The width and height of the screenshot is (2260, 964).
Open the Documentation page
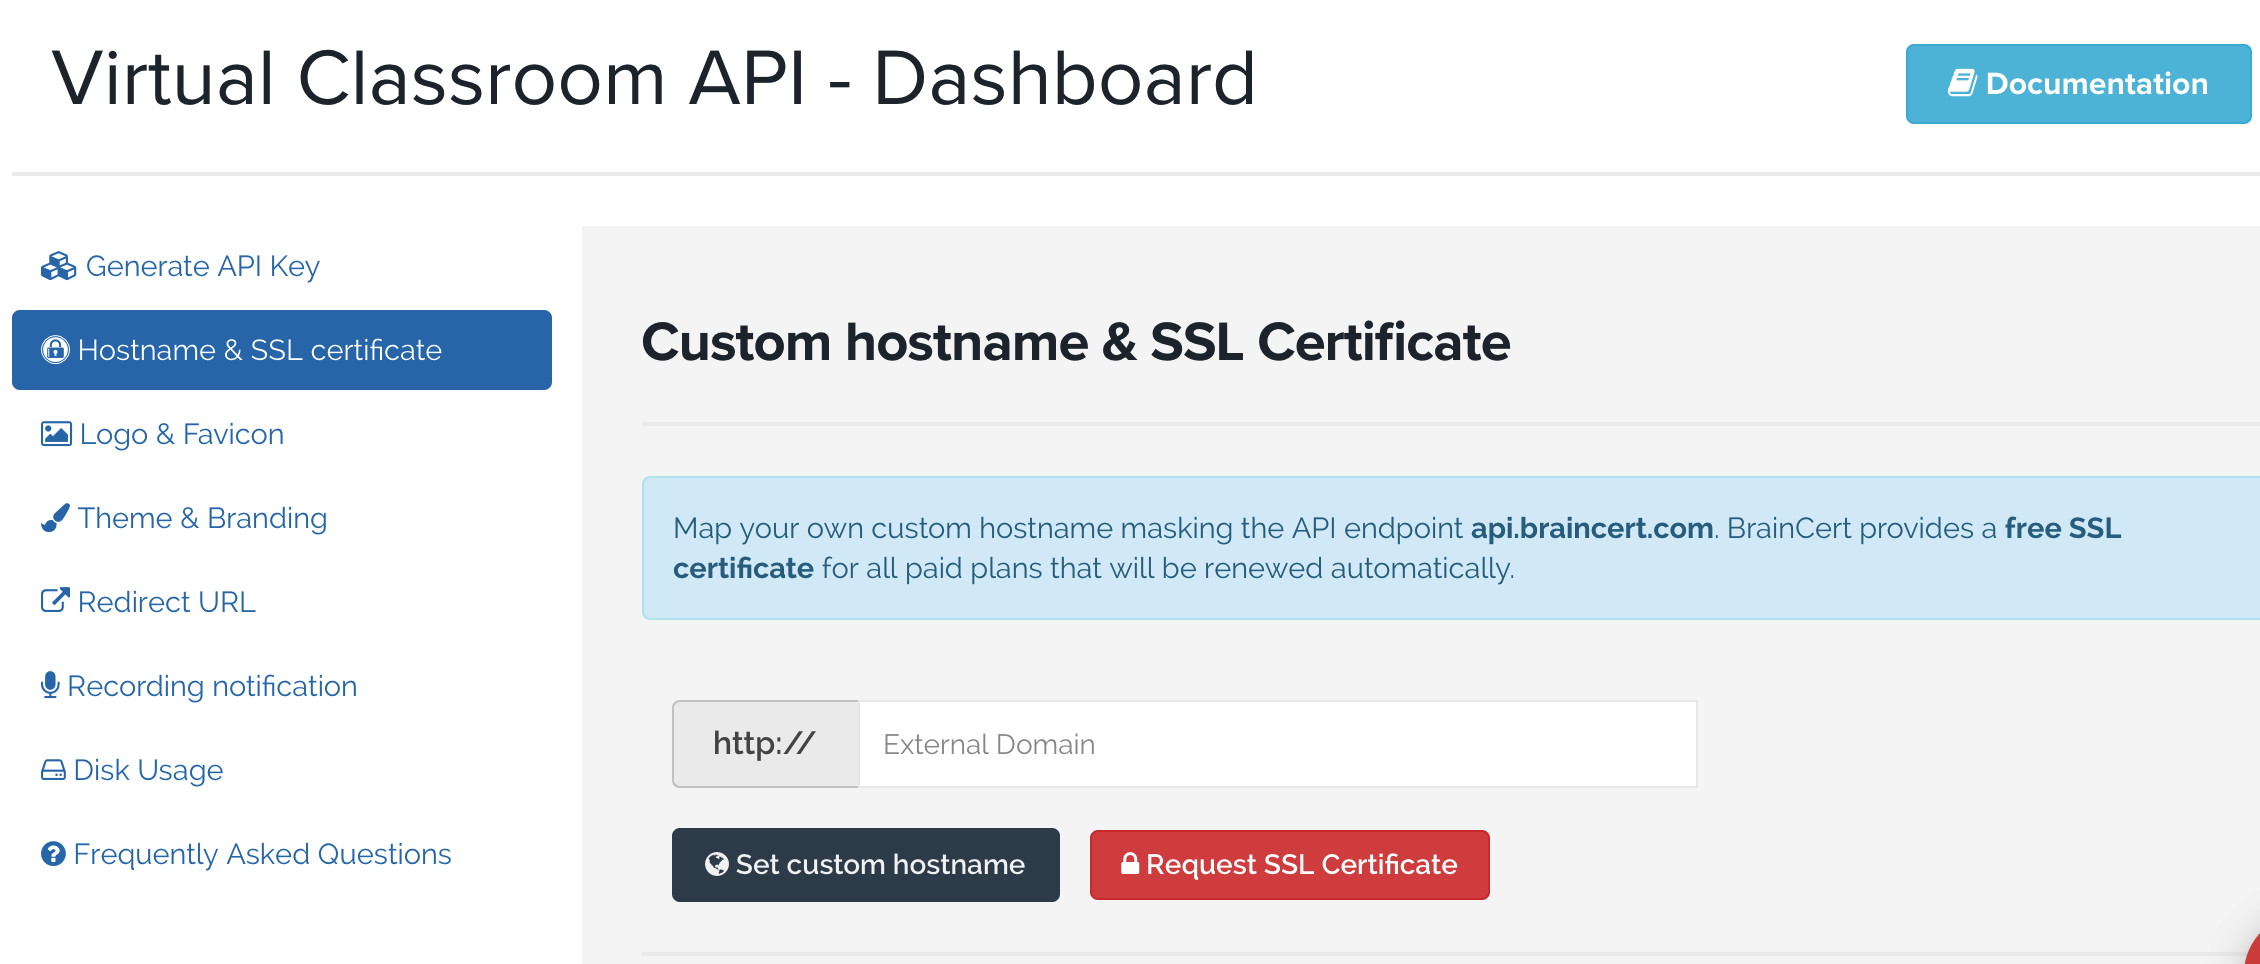[x=2078, y=84]
